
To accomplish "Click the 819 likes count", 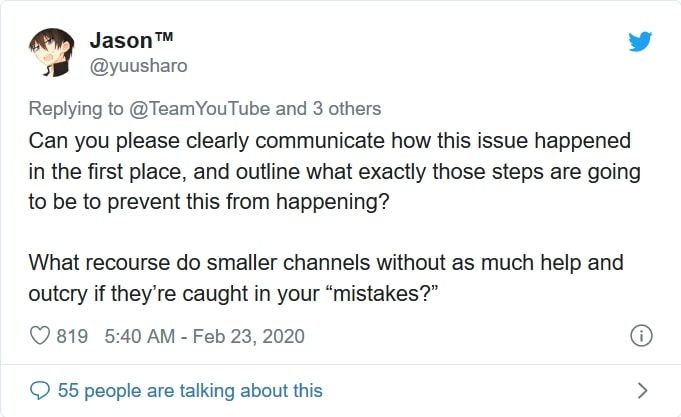I will pyautogui.click(x=72, y=336).
